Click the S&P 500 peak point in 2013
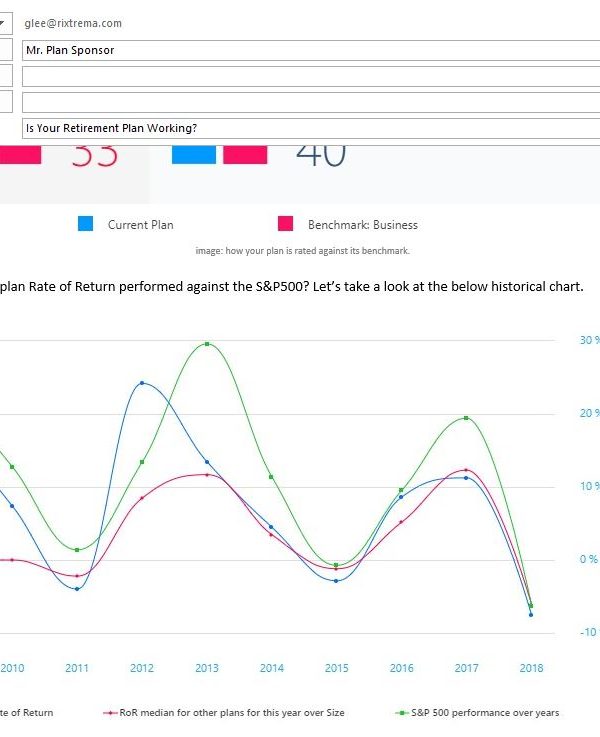This screenshot has height=737, width=600. pos(207,344)
